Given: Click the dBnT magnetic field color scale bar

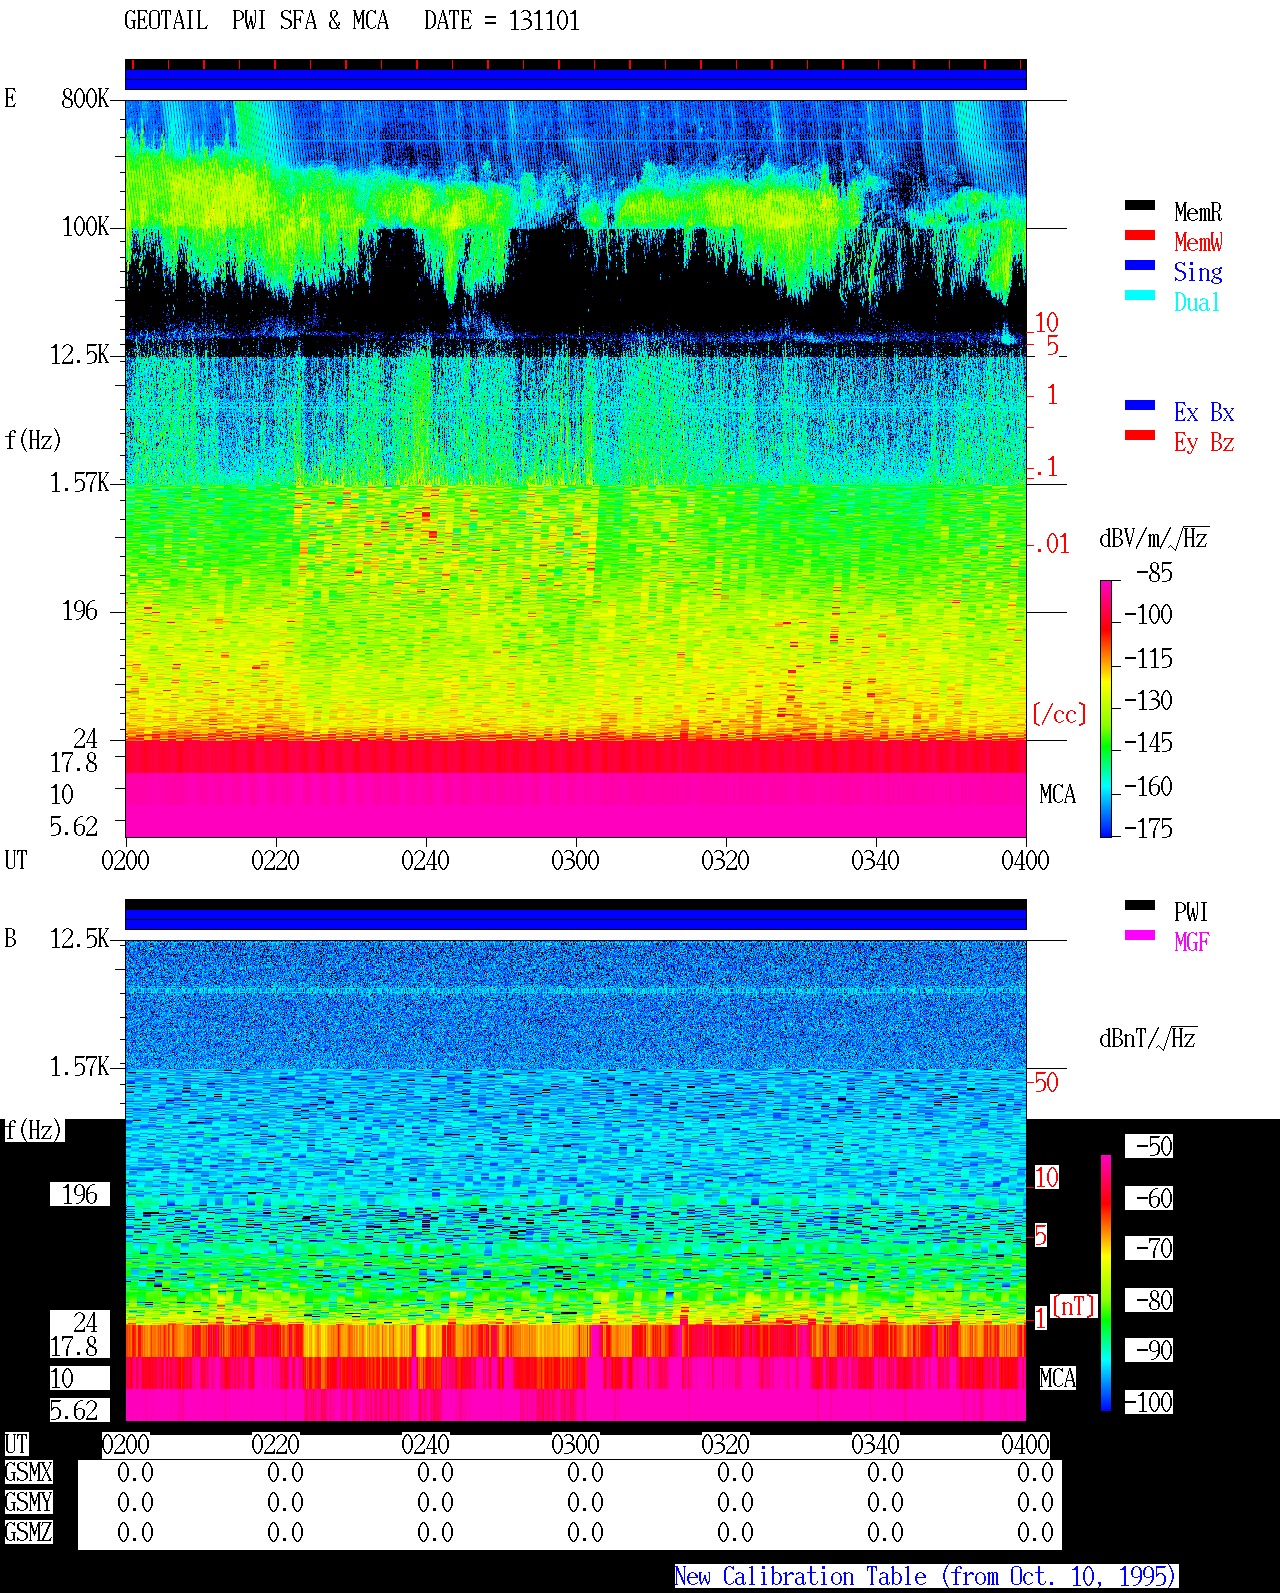Looking at the screenshot, I should [x=1106, y=1283].
